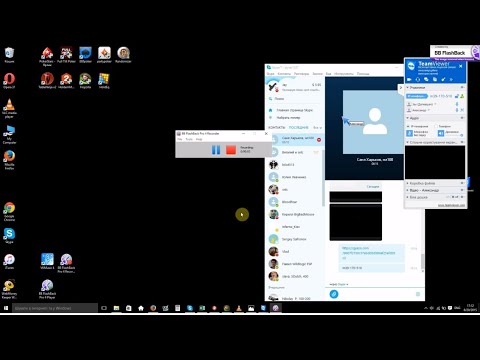Open iTunes desktop icon

pyautogui.click(x=9, y=262)
